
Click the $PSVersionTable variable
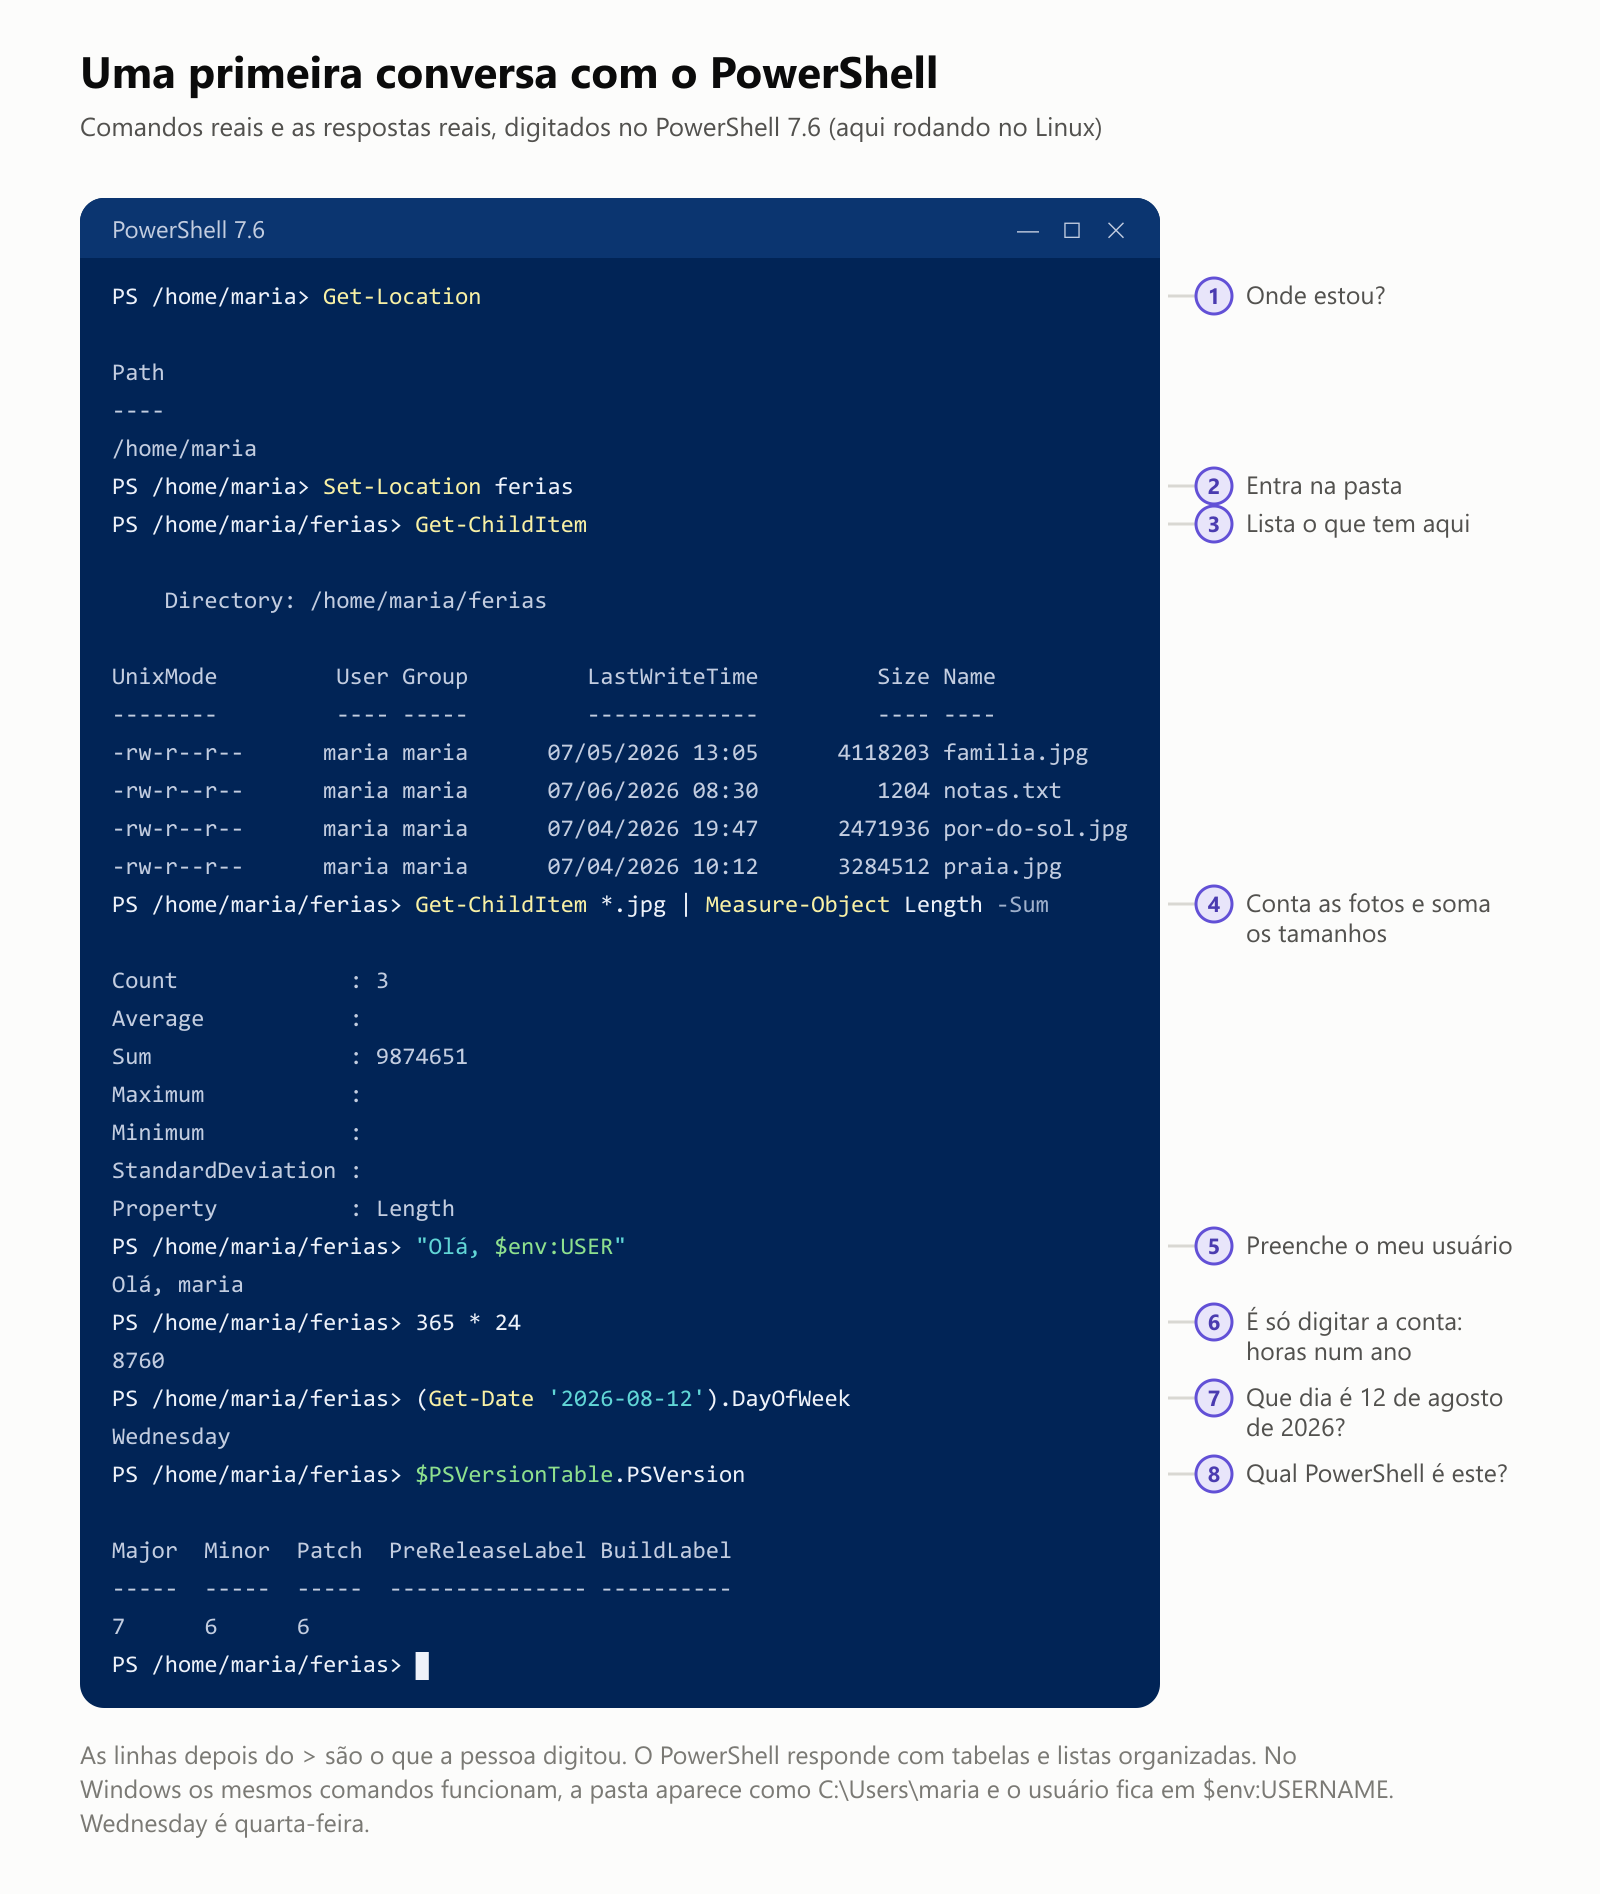514,1475
